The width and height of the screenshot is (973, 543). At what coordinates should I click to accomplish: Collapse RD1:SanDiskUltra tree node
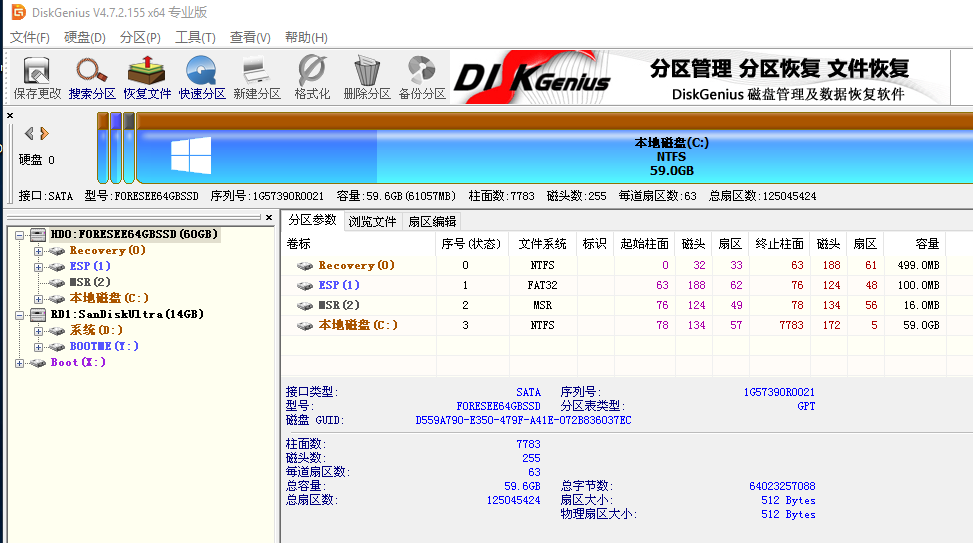tap(20, 315)
